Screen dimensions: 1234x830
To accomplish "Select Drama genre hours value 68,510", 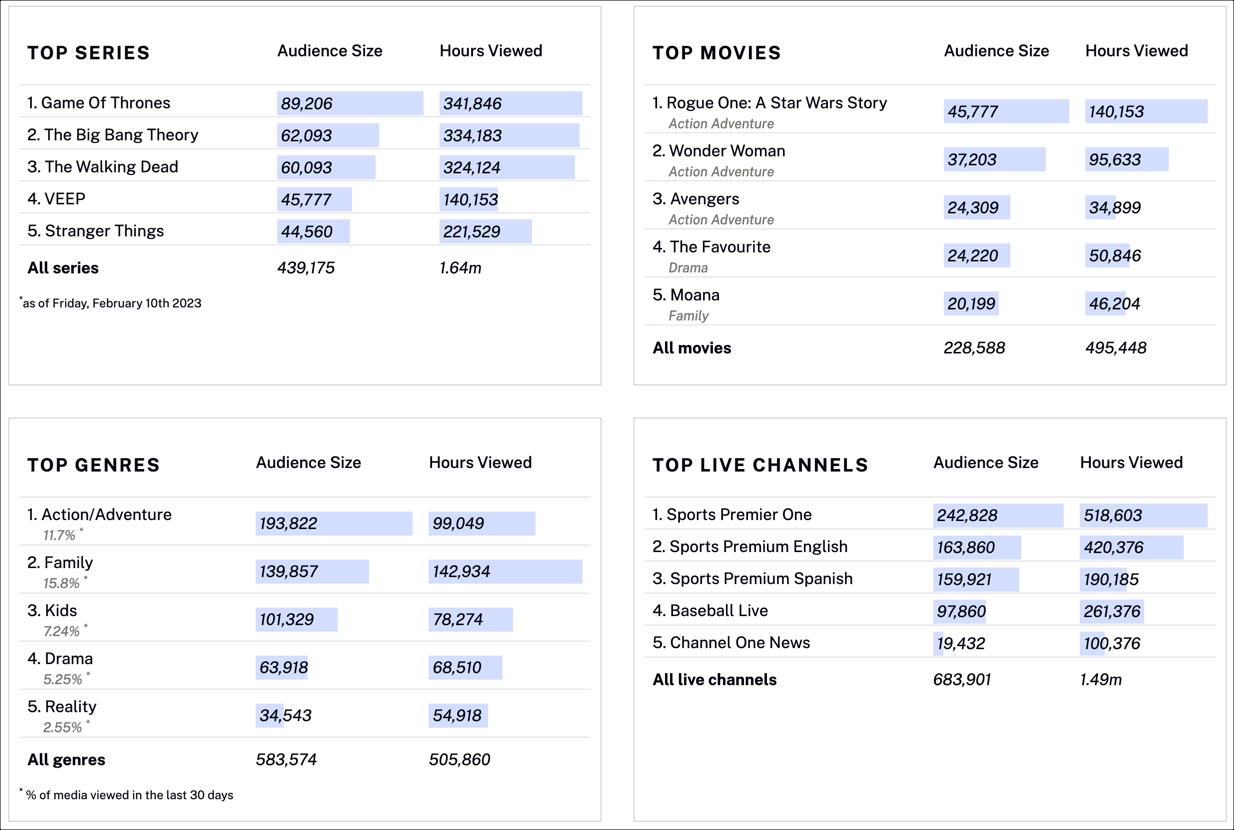I will point(457,668).
